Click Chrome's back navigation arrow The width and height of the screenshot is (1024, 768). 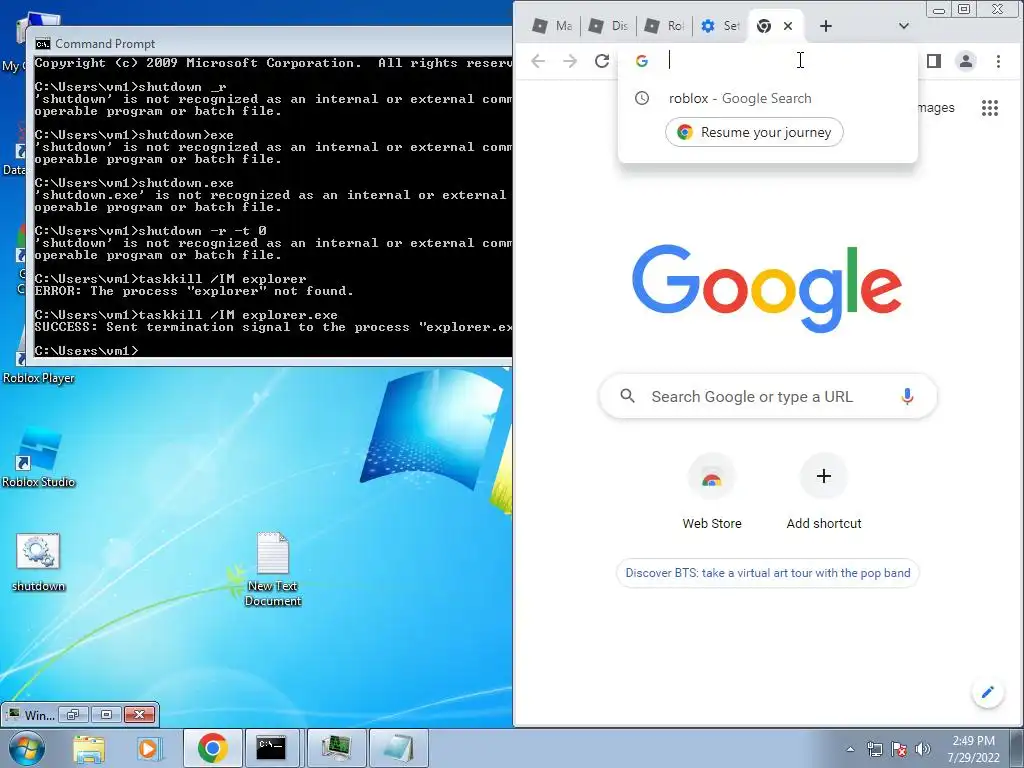coord(538,61)
